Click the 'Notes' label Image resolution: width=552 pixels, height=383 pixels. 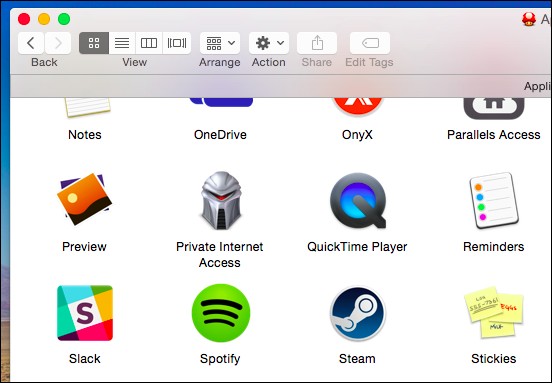point(85,135)
